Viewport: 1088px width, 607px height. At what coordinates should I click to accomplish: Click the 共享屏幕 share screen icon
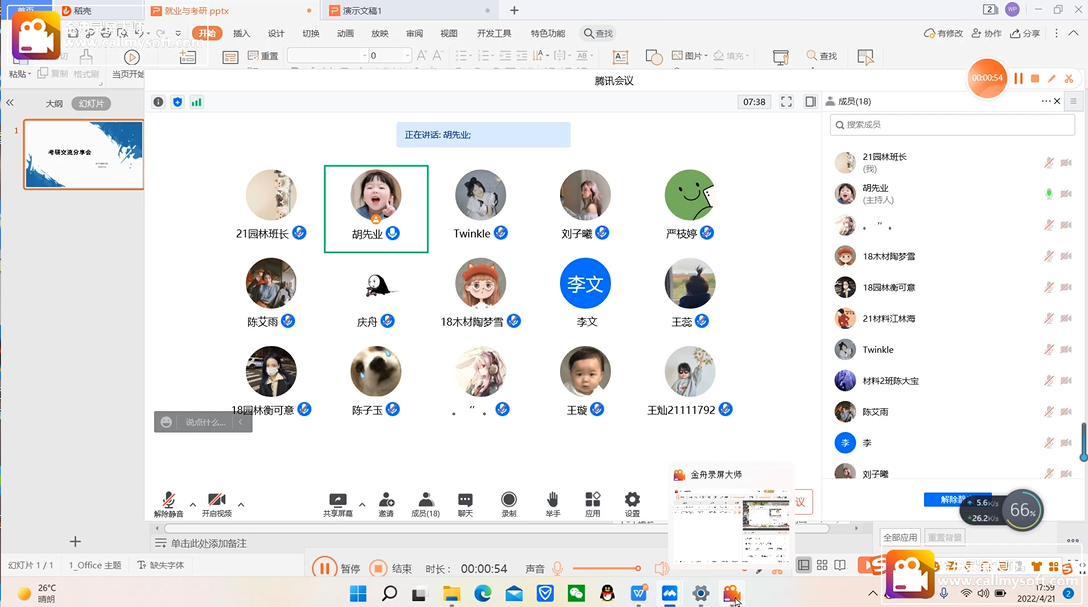click(x=337, y=500)
